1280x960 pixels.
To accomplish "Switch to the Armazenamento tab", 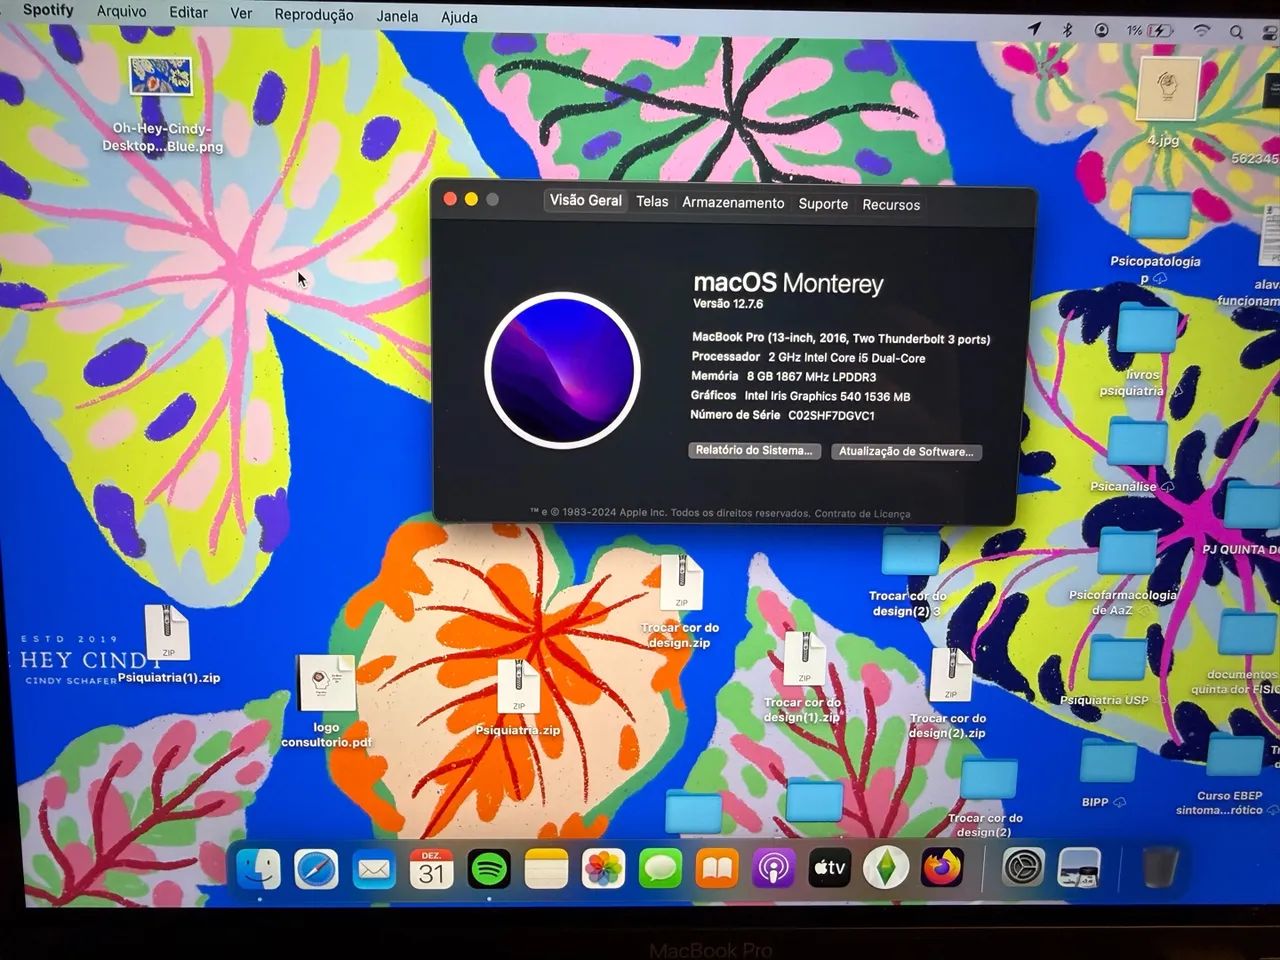I will pyautogui.click(x=733, y=202).
